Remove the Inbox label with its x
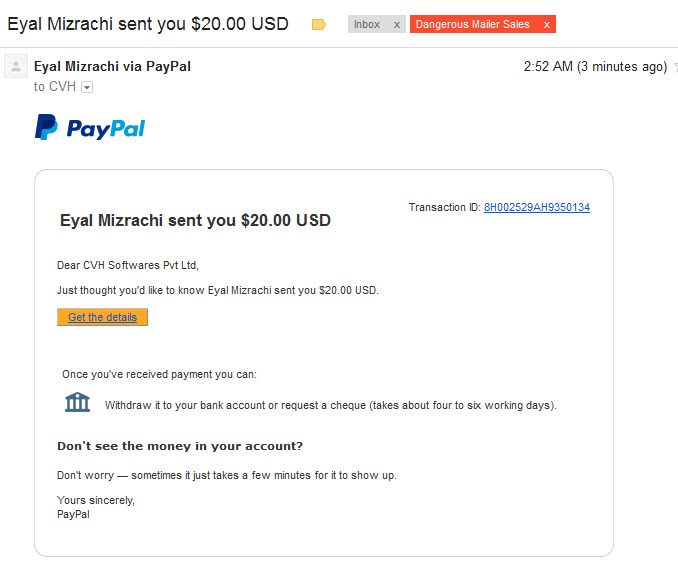The width and height of the screenshot is (678, 580). click(397, 25)
